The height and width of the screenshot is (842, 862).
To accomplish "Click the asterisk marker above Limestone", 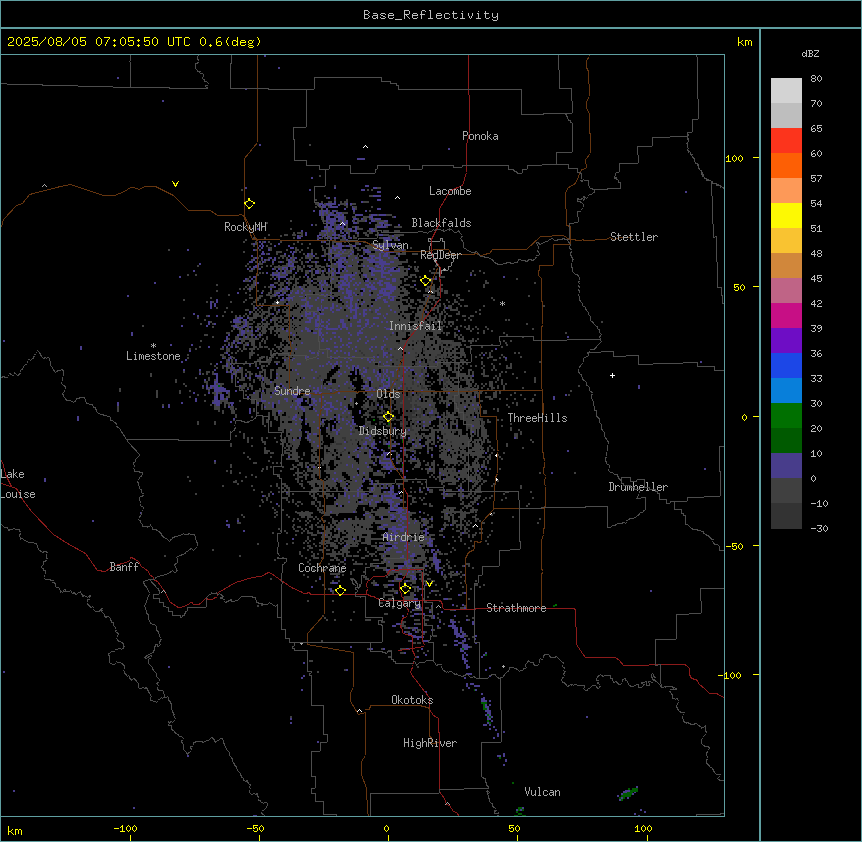I will (x=153, y=346).
